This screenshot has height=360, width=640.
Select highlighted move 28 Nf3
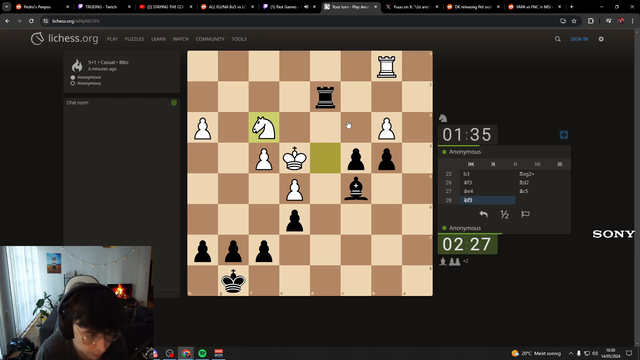click(x=488, y=200)
